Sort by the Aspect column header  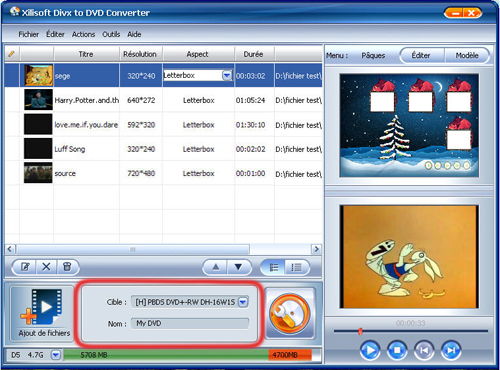pyautogui.click(x=198, y=54)
